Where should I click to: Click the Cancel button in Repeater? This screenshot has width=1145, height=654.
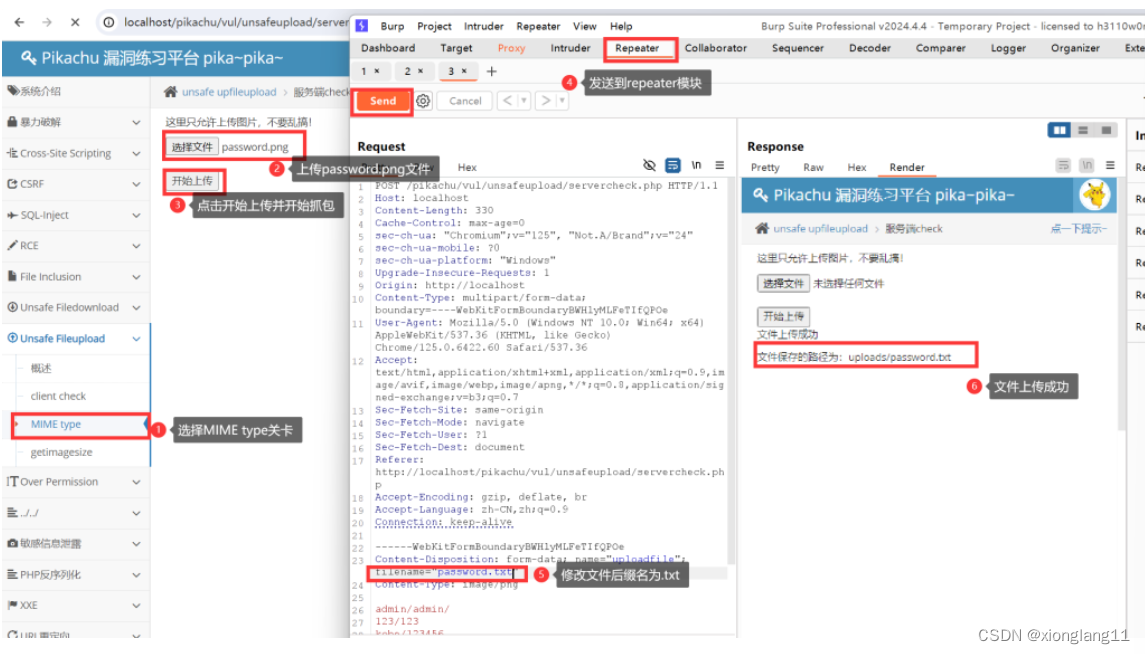(465, 101)
